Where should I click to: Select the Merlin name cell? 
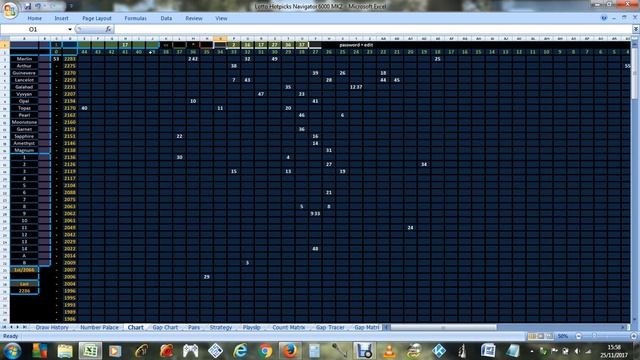tap(24, 59)
